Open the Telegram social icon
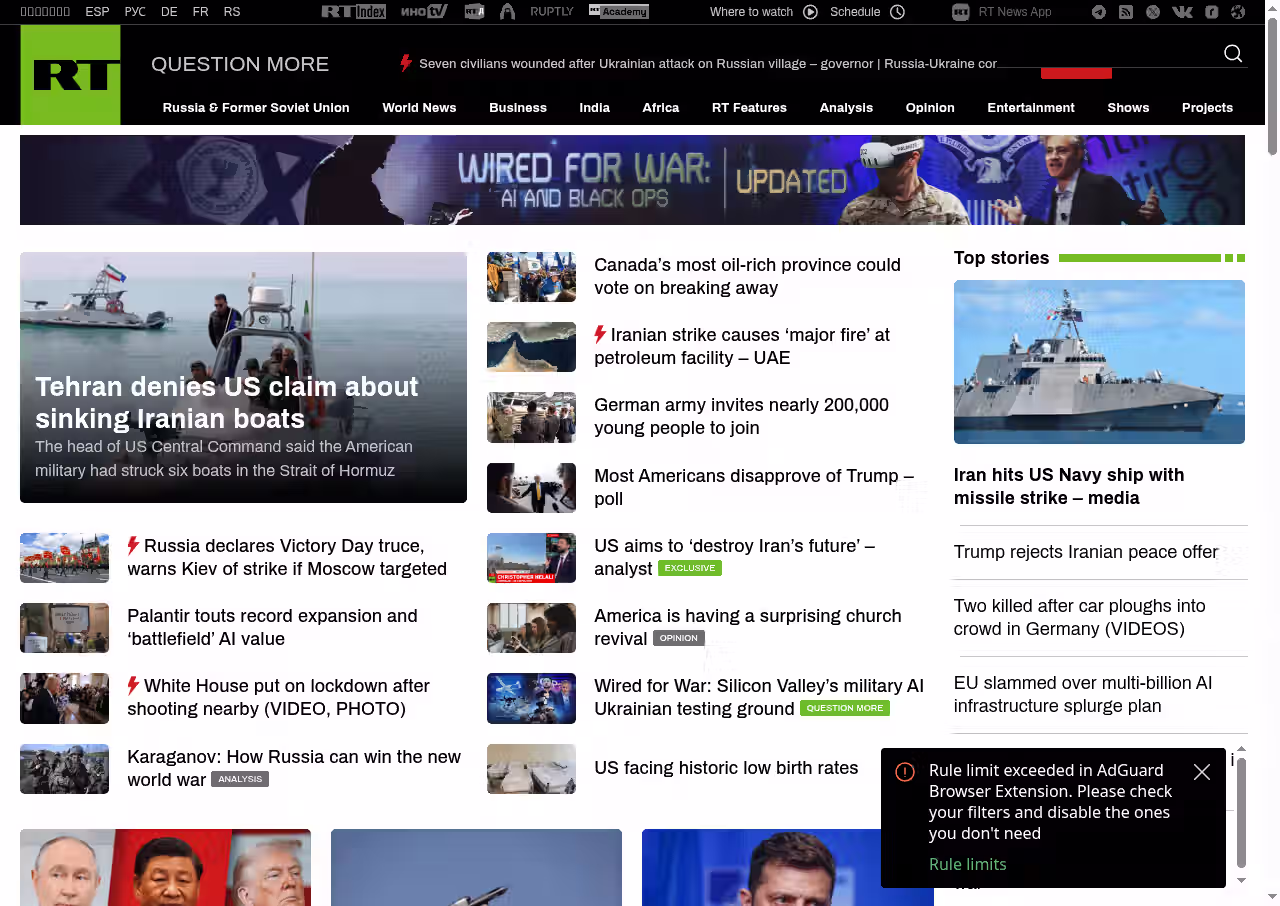Screen dimensions: 1280x906 [x=1099, y=12]
